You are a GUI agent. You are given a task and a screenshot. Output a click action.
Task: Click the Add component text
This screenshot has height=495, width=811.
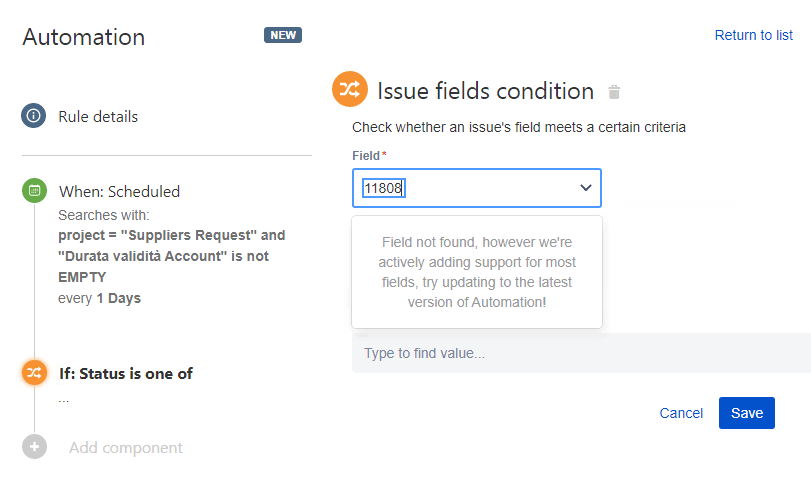[x=126, y=448]
